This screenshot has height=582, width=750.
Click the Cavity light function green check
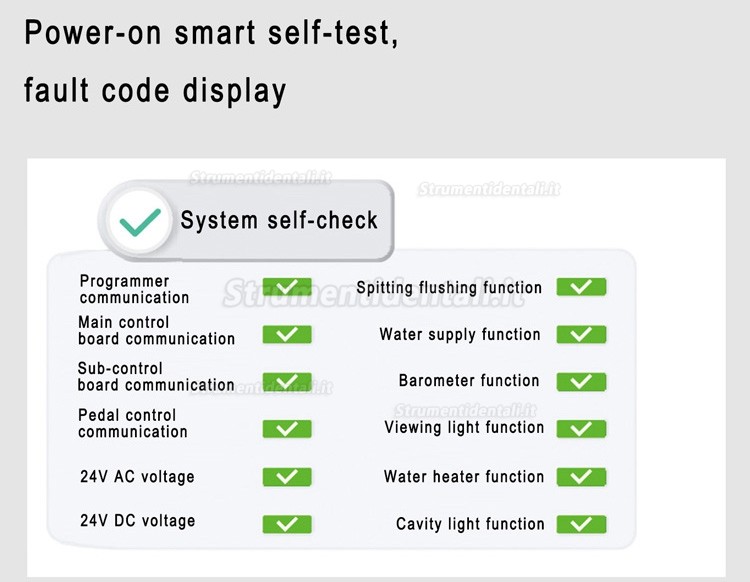point(581,524)
